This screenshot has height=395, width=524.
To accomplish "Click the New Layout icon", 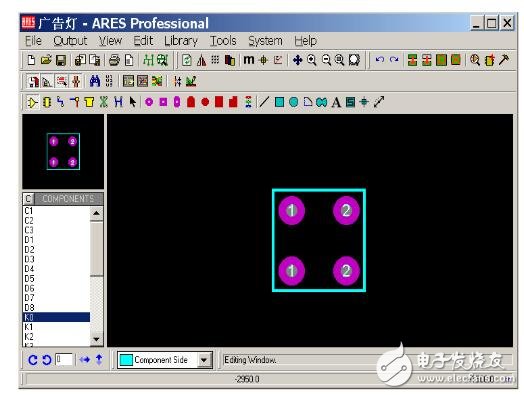I will (x=31, y=60).
